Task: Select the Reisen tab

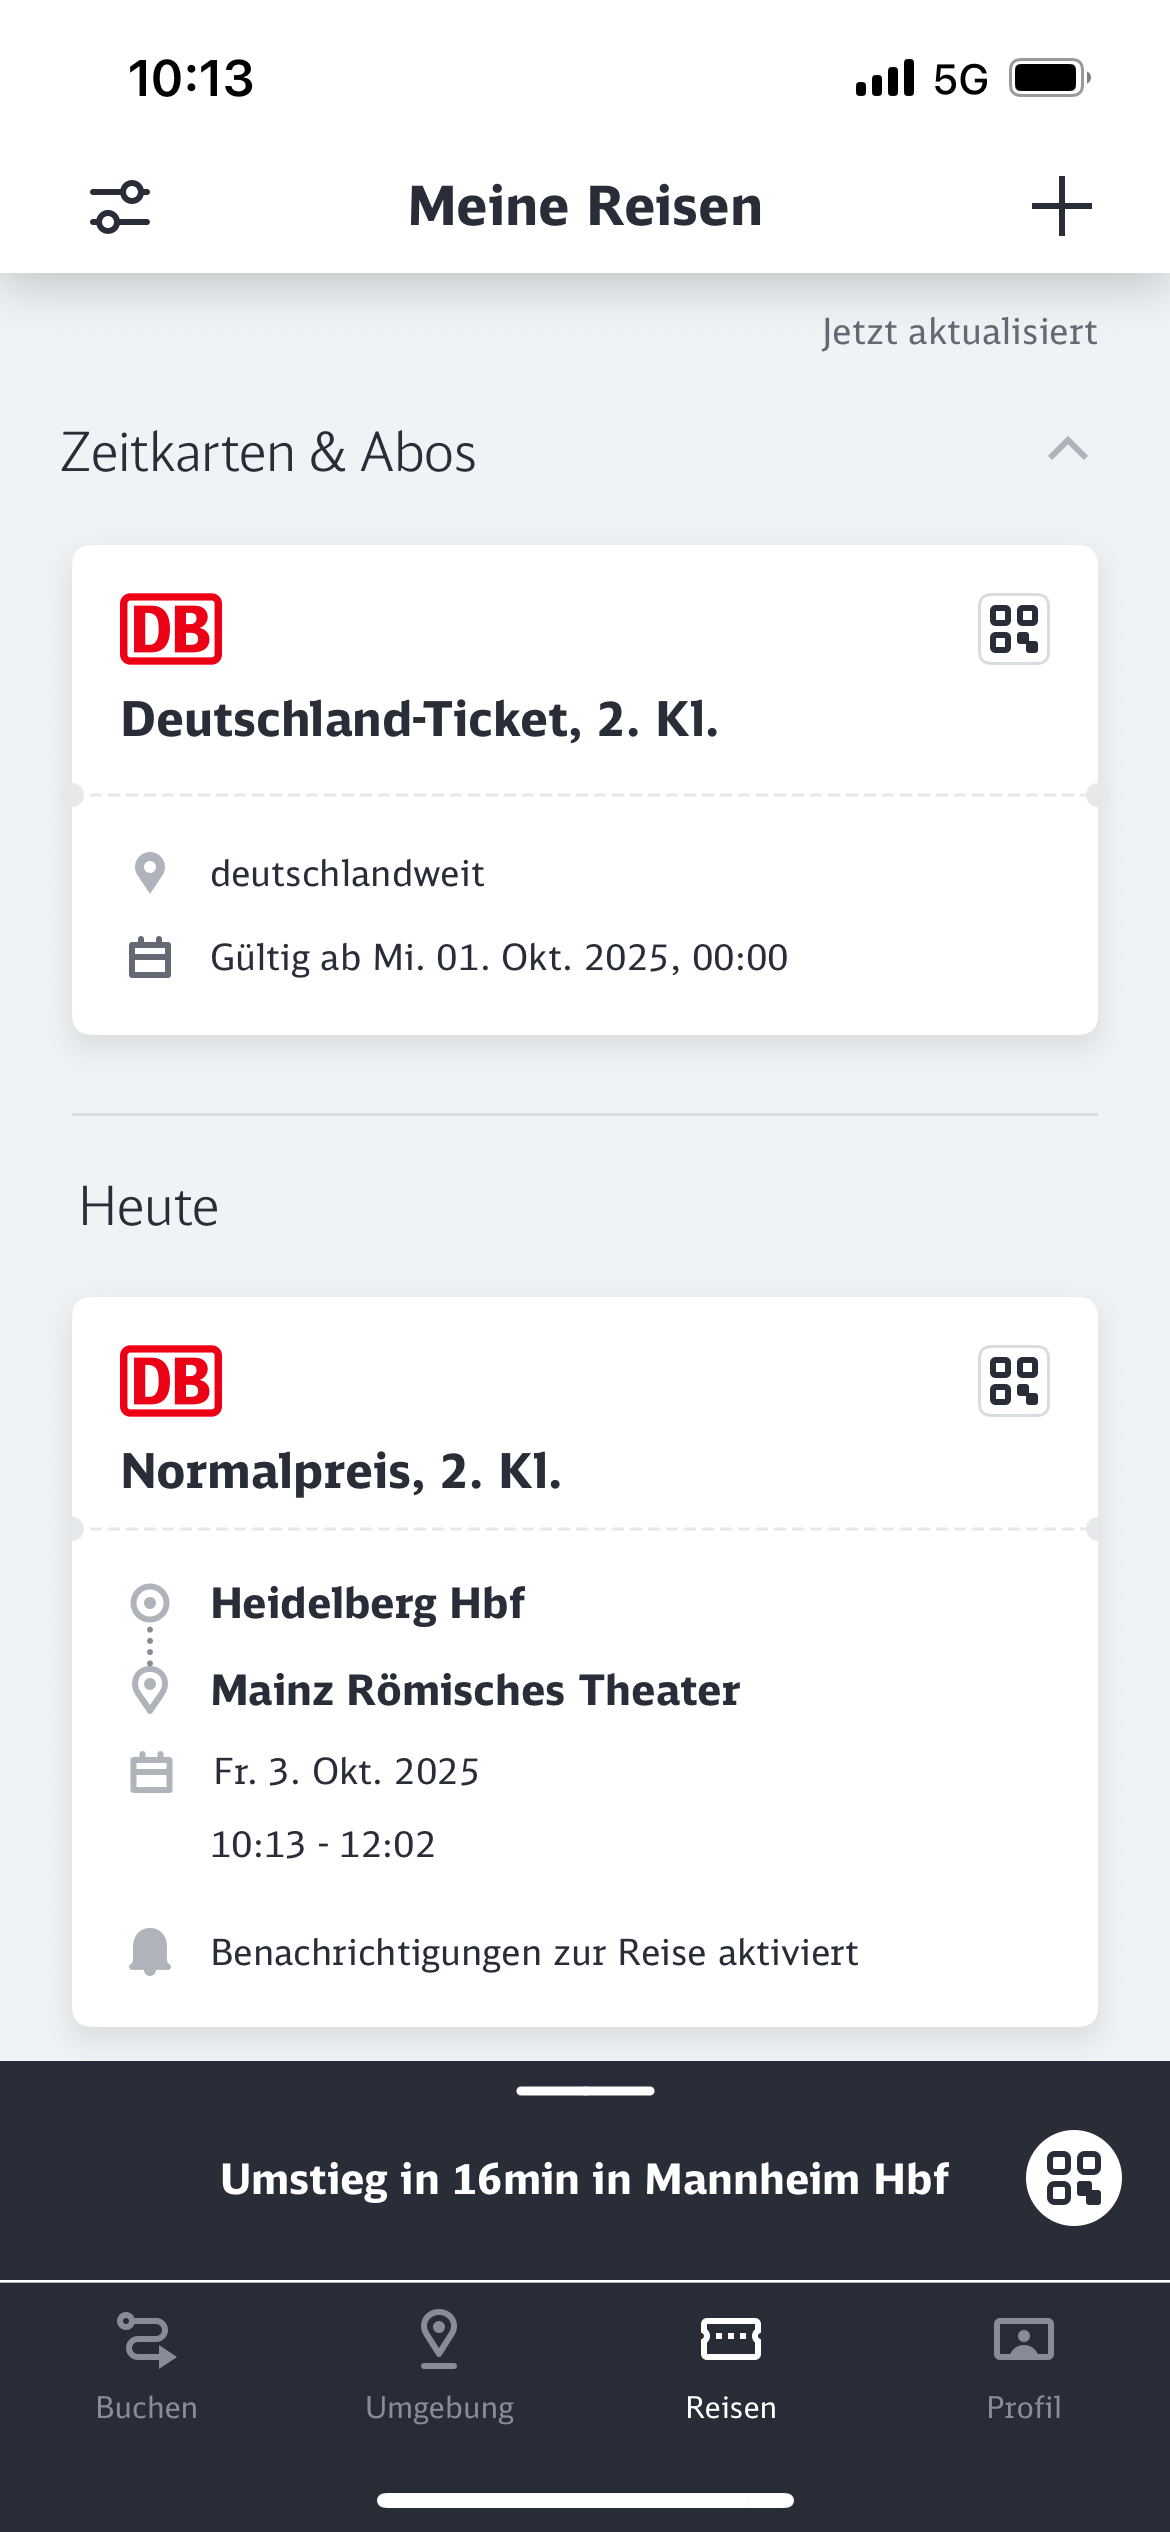Action: (731, 2365)
